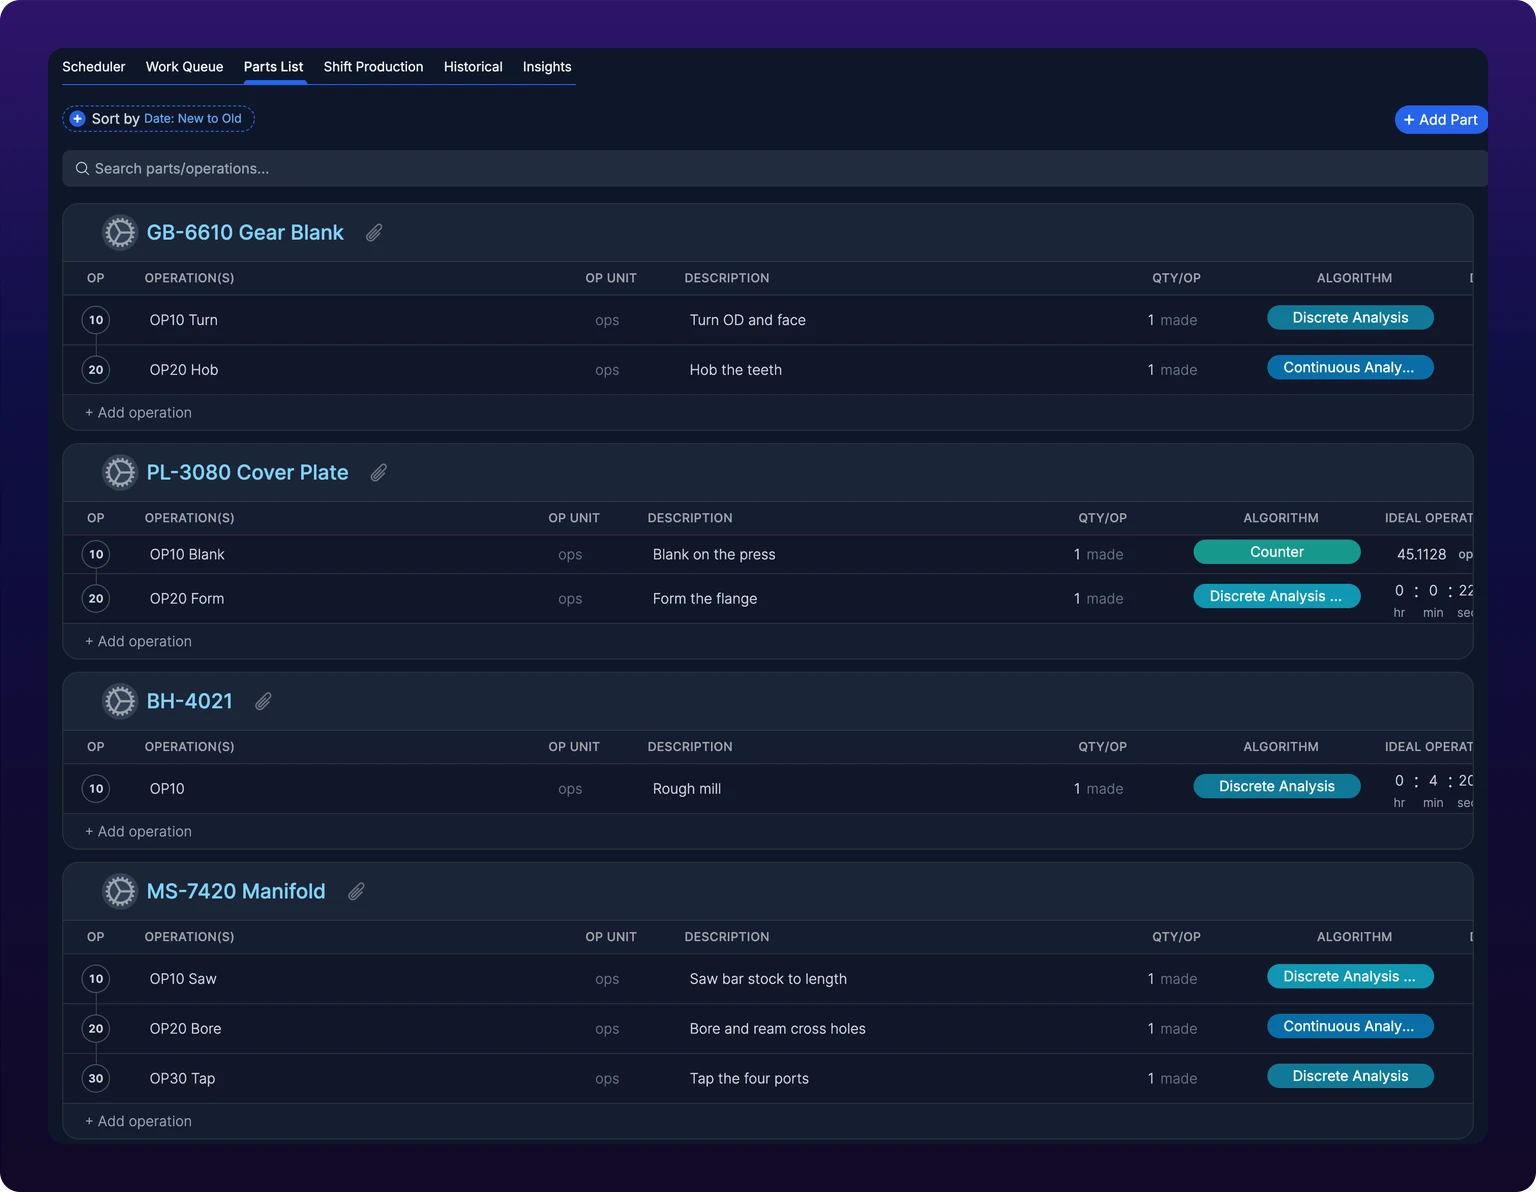Screen dimensions: 1536x1192
Task: Click the gear icon beside PL-3080 Cover Plate
Action: (x=120, y=473)
